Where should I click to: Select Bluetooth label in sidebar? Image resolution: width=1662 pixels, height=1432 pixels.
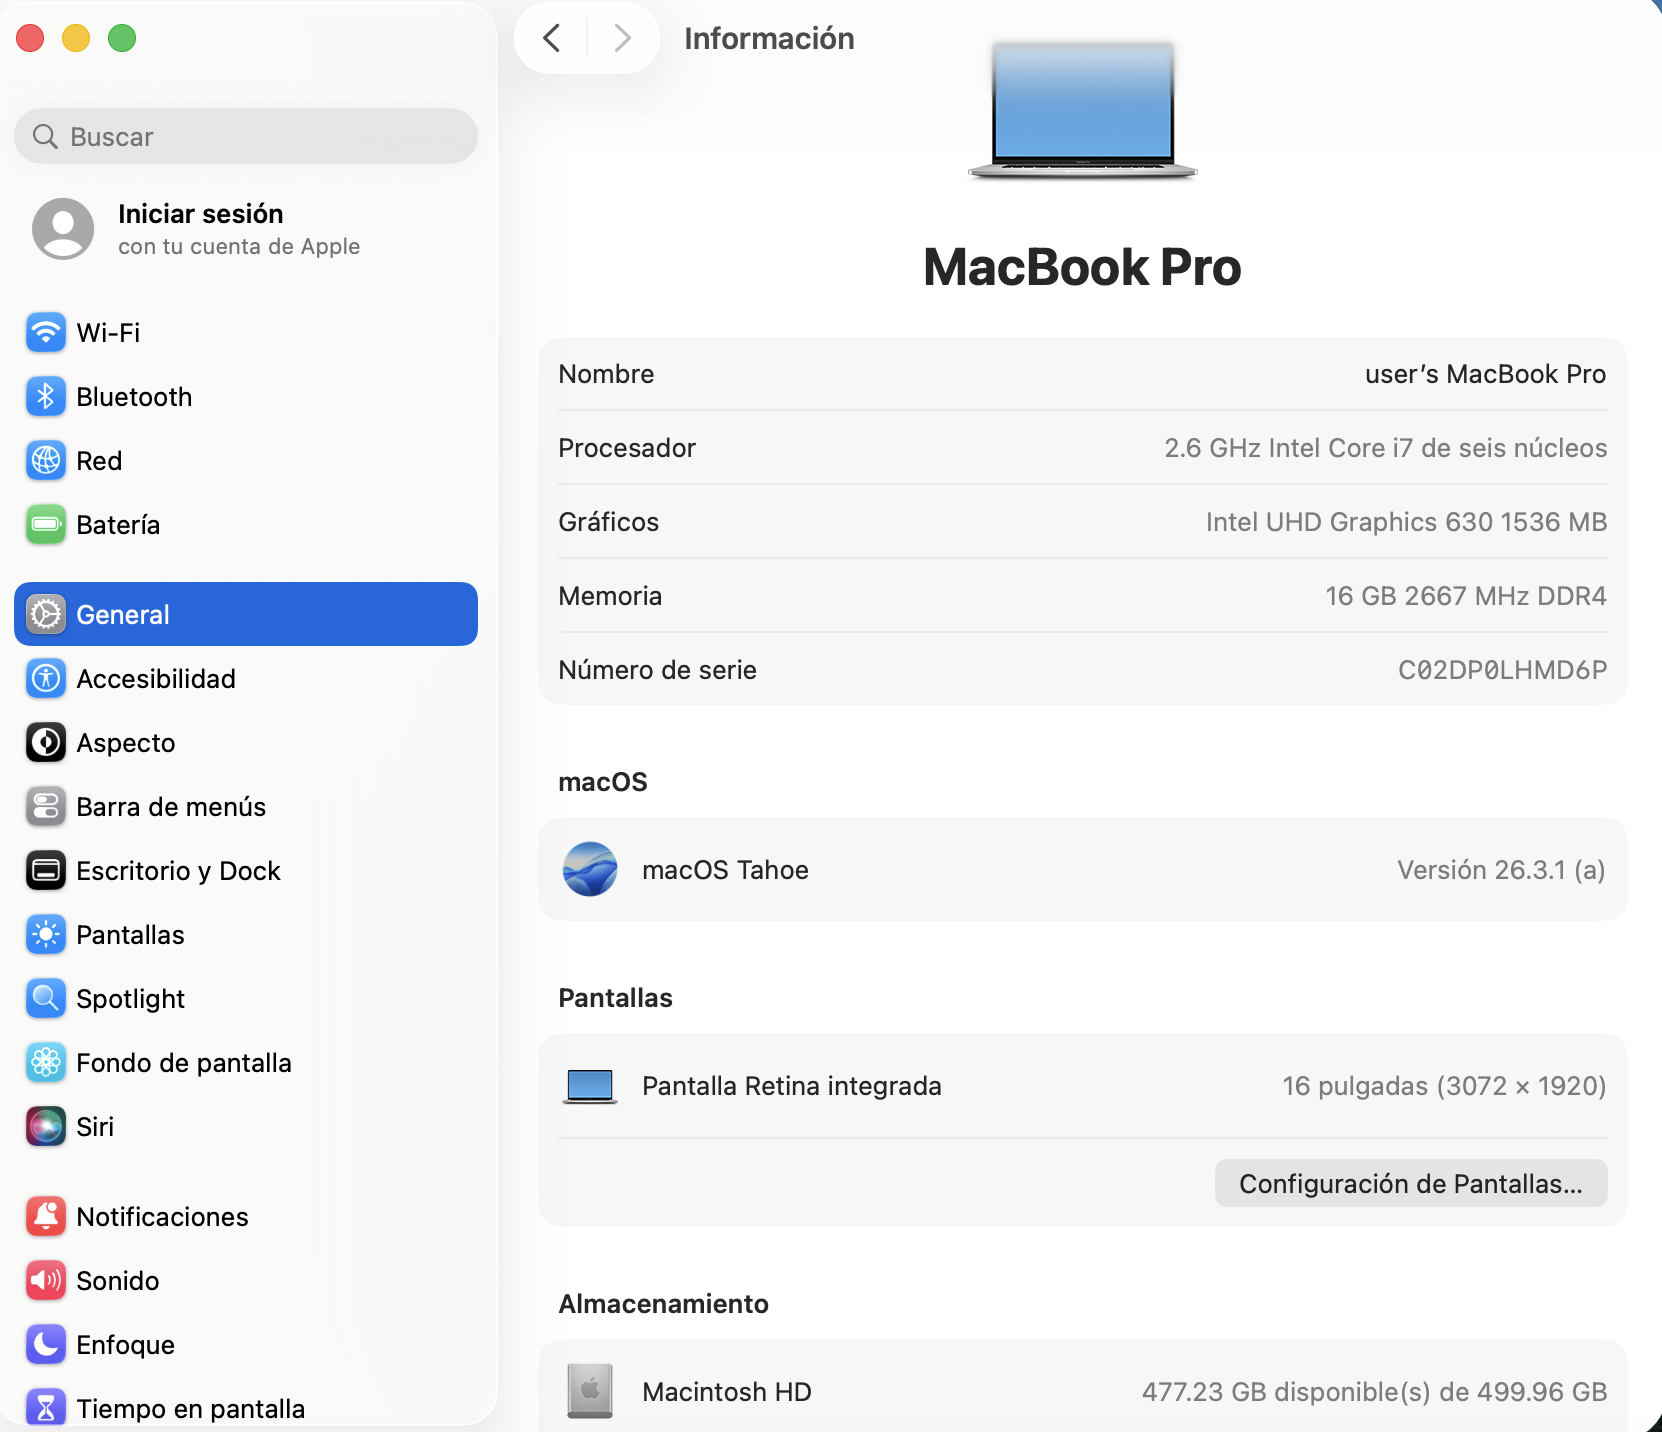(x=134, y=397)
